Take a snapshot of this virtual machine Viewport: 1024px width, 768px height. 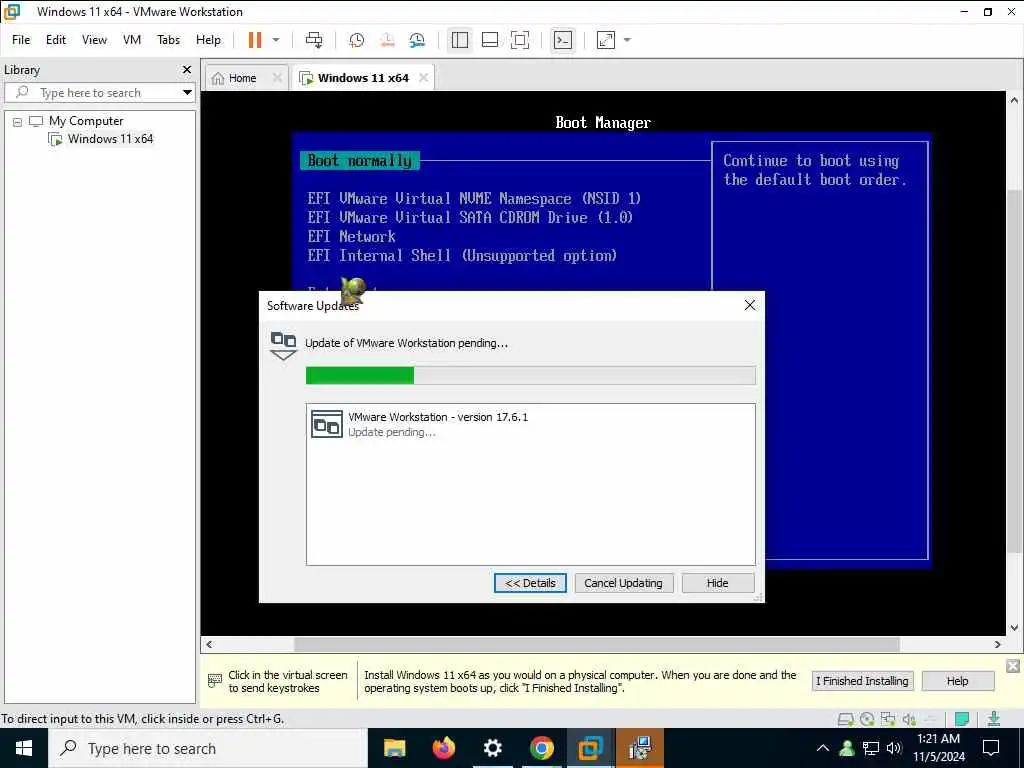(357, 40)
